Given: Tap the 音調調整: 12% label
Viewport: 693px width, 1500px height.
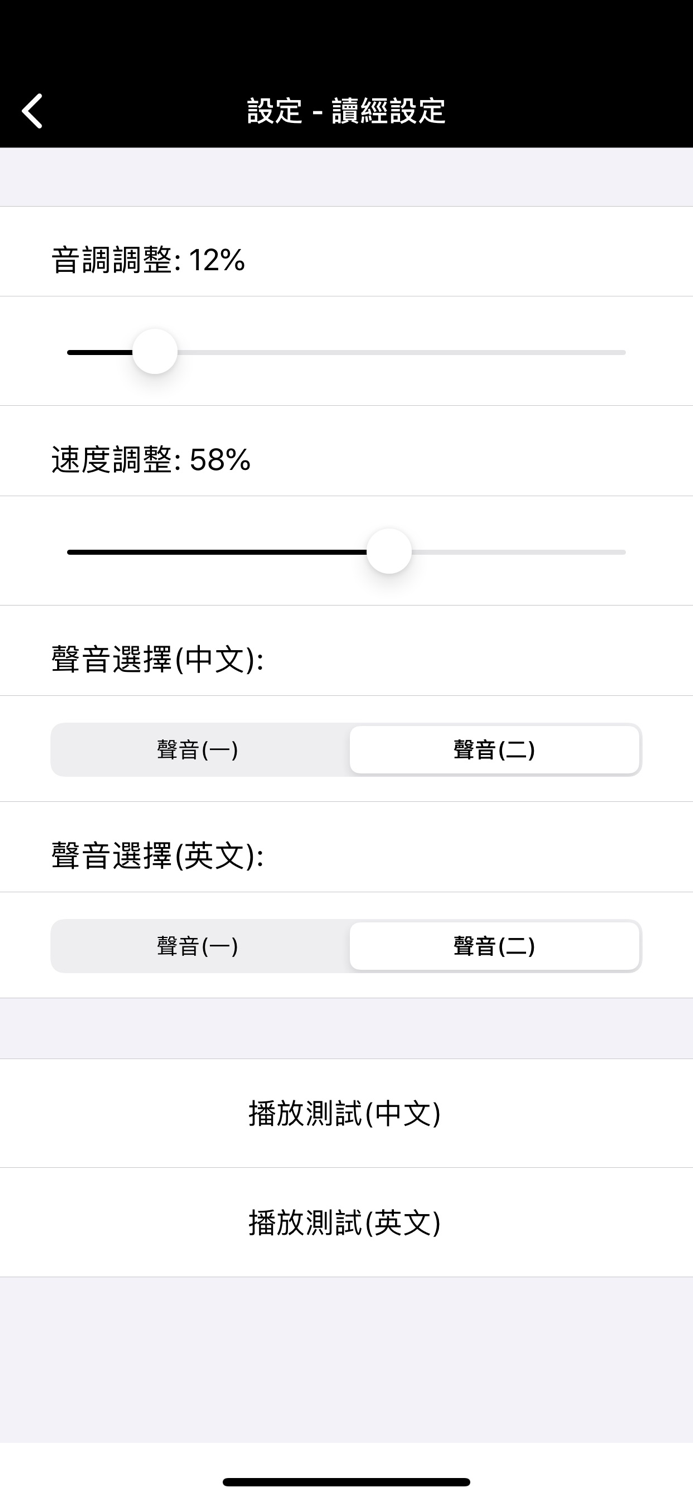Looking at the screenshot, I should 151,260.
